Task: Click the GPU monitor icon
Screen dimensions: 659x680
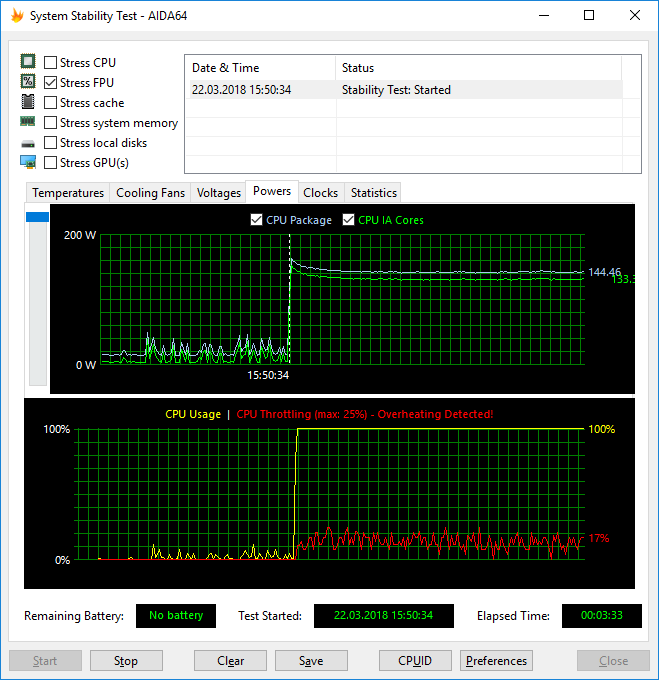Action: (28, 162)
